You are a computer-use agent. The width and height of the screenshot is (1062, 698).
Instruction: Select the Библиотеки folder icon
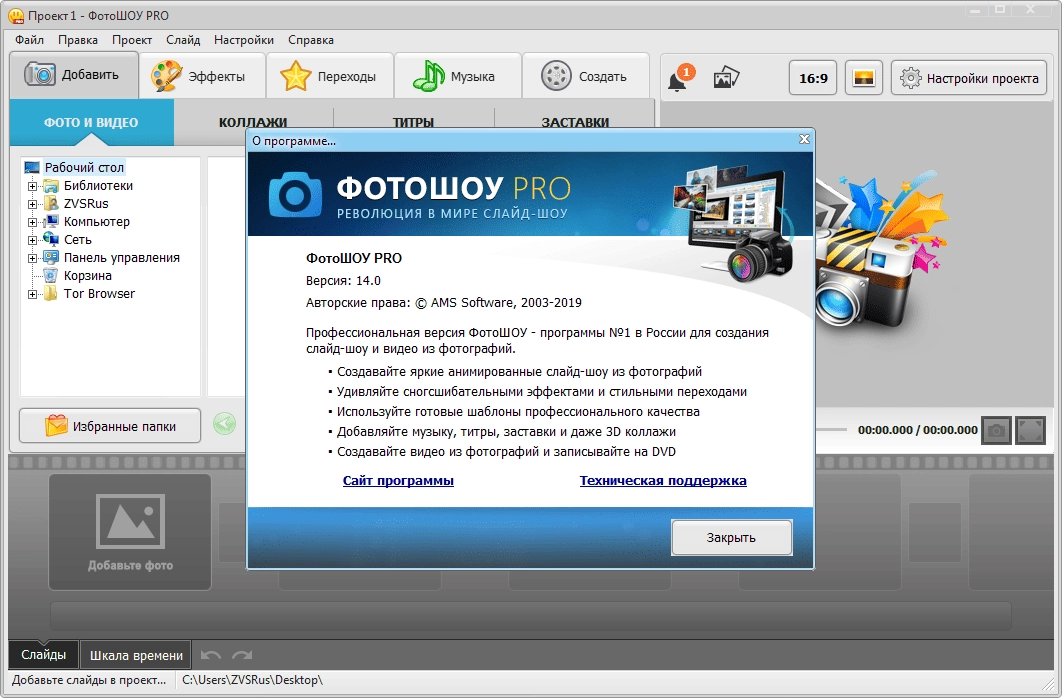point(51,186)
